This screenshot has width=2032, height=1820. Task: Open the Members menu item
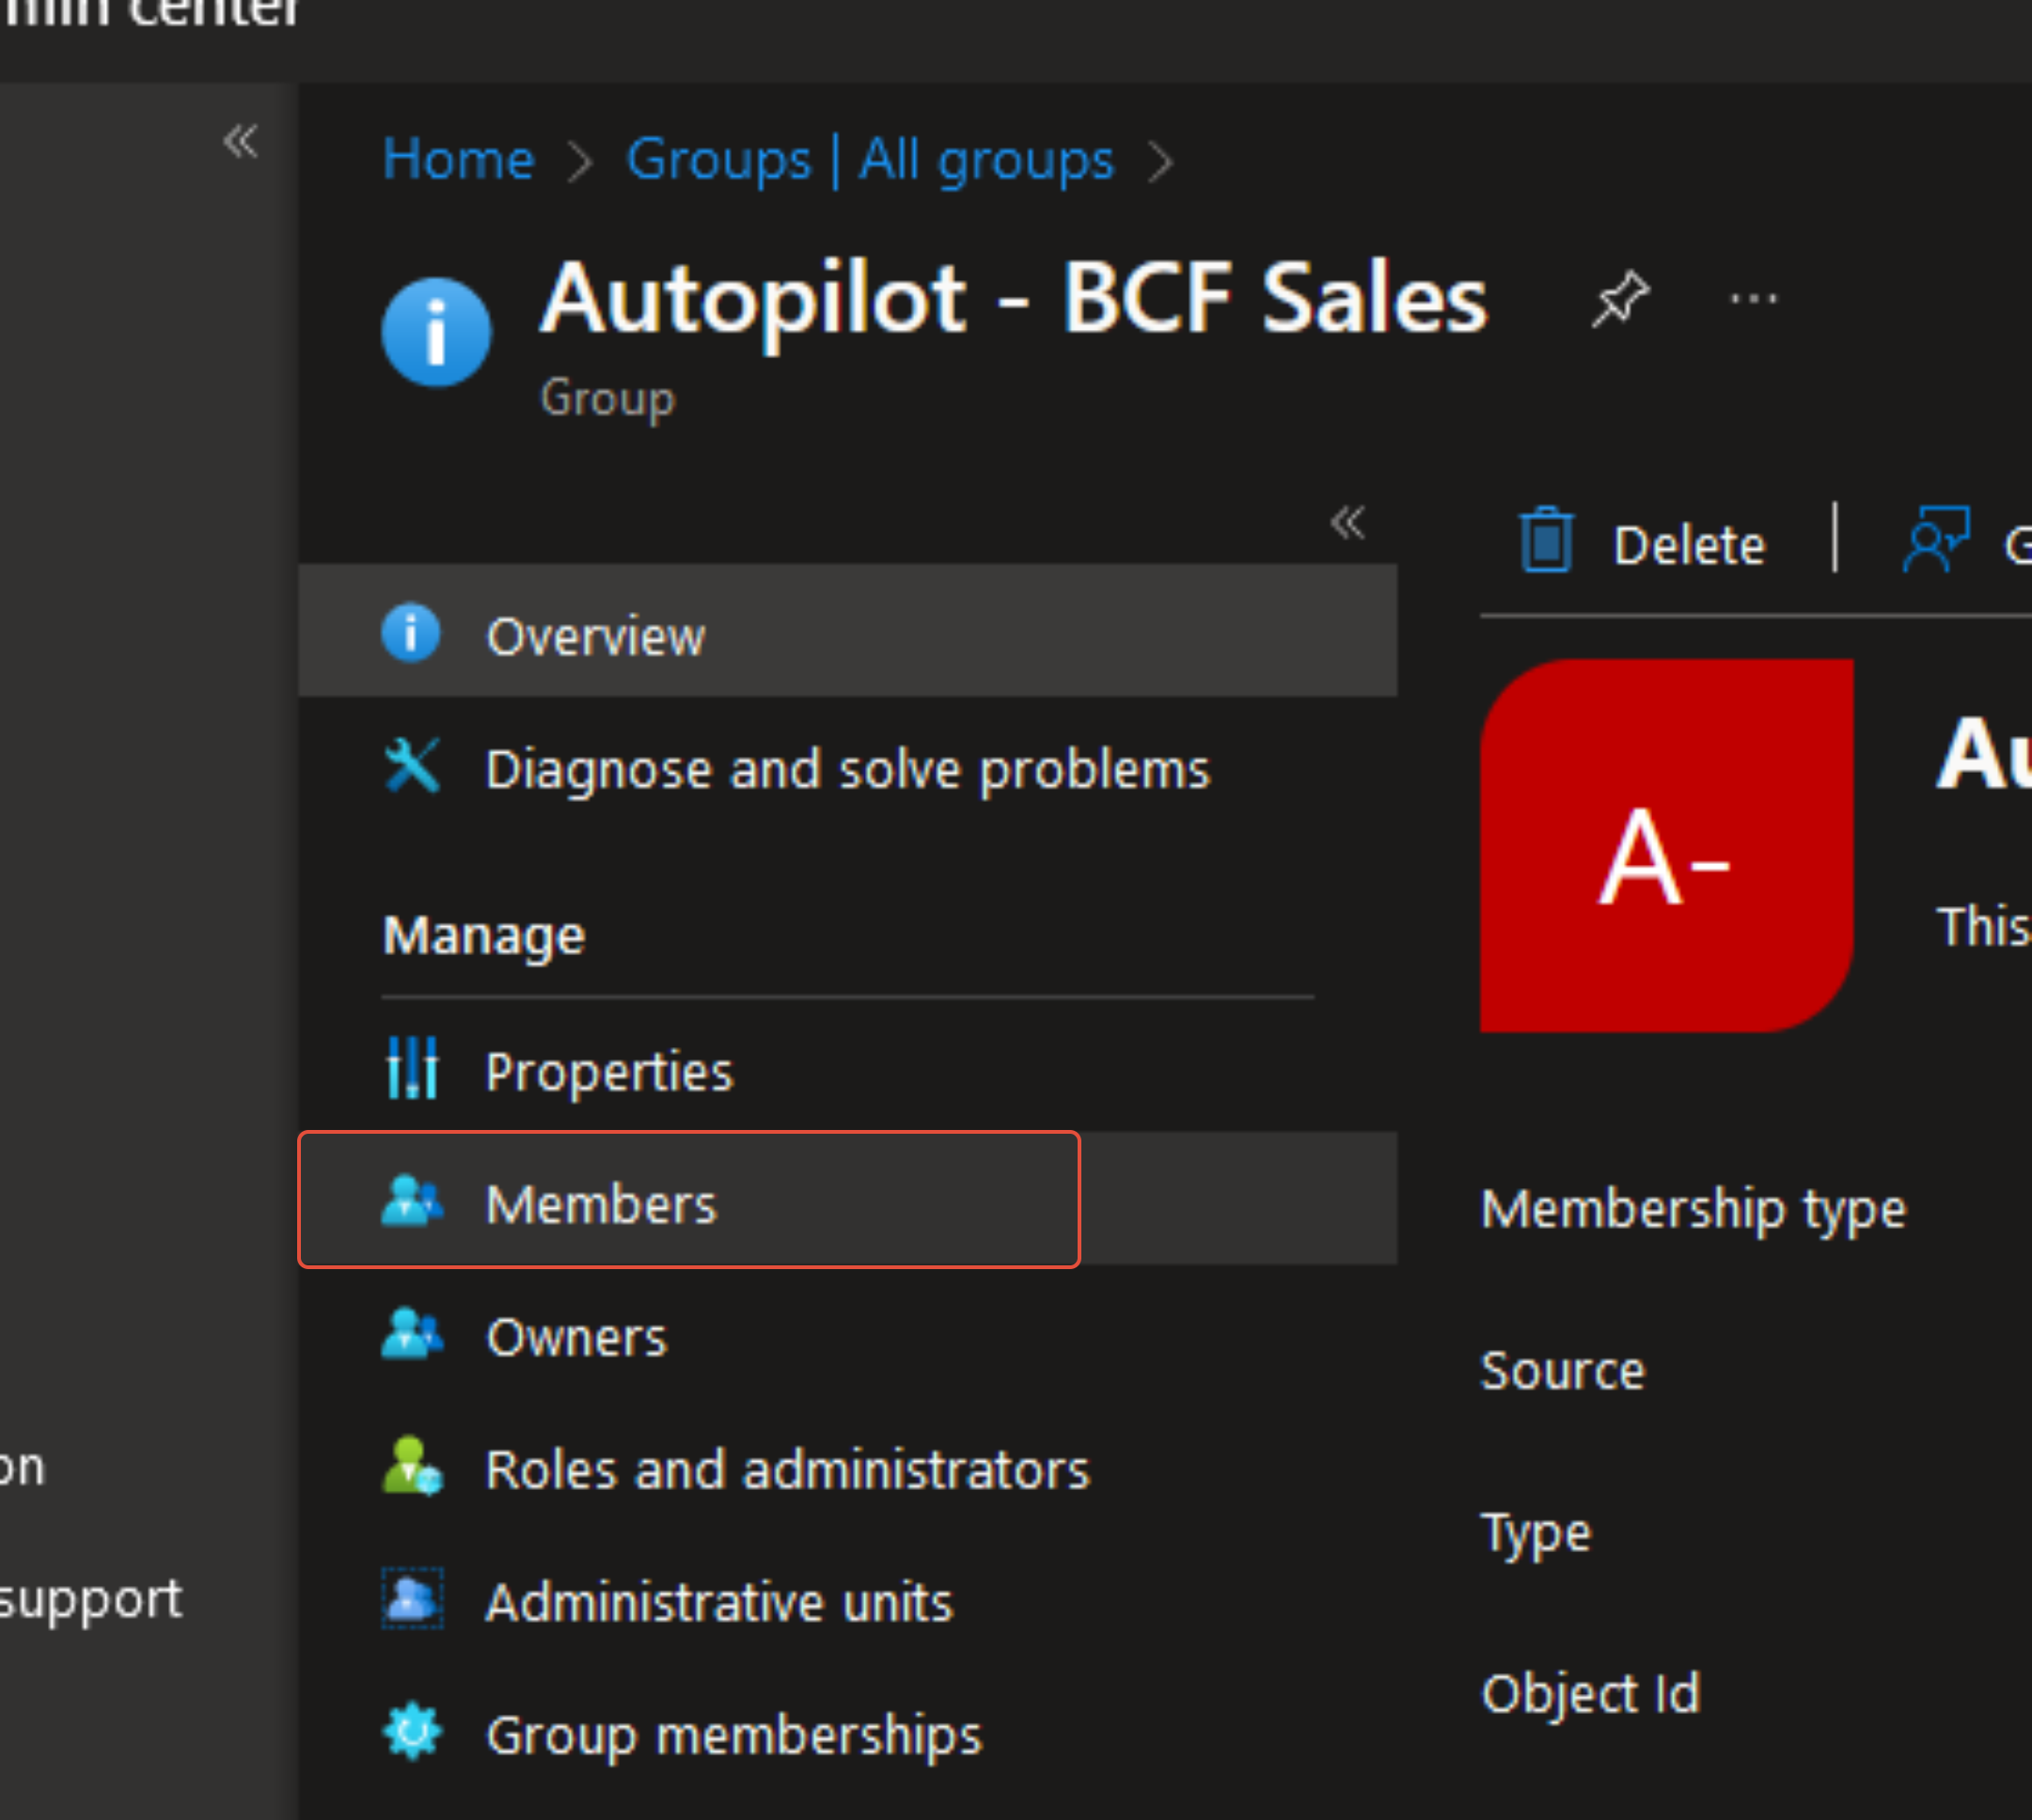(600, 1203)
